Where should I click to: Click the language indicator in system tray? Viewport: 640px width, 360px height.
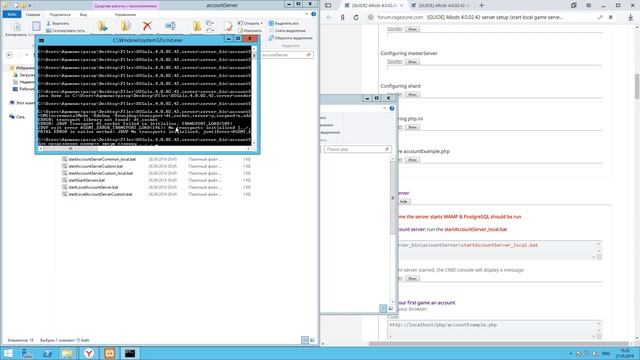606,353
